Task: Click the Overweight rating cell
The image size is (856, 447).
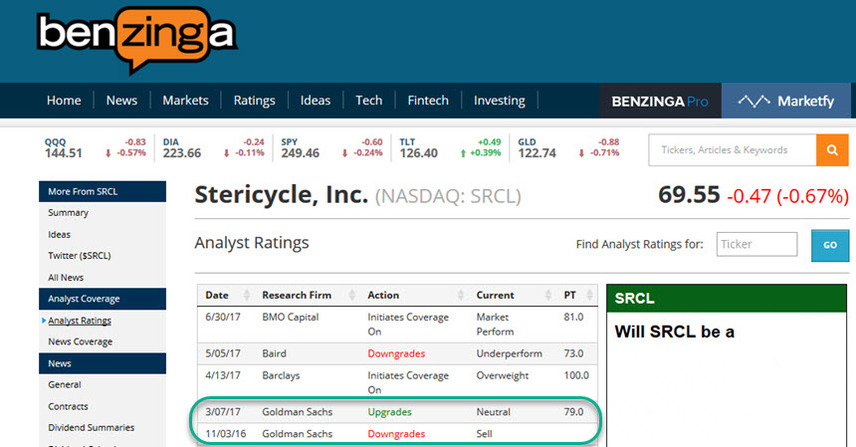Action: pos(502,376)
